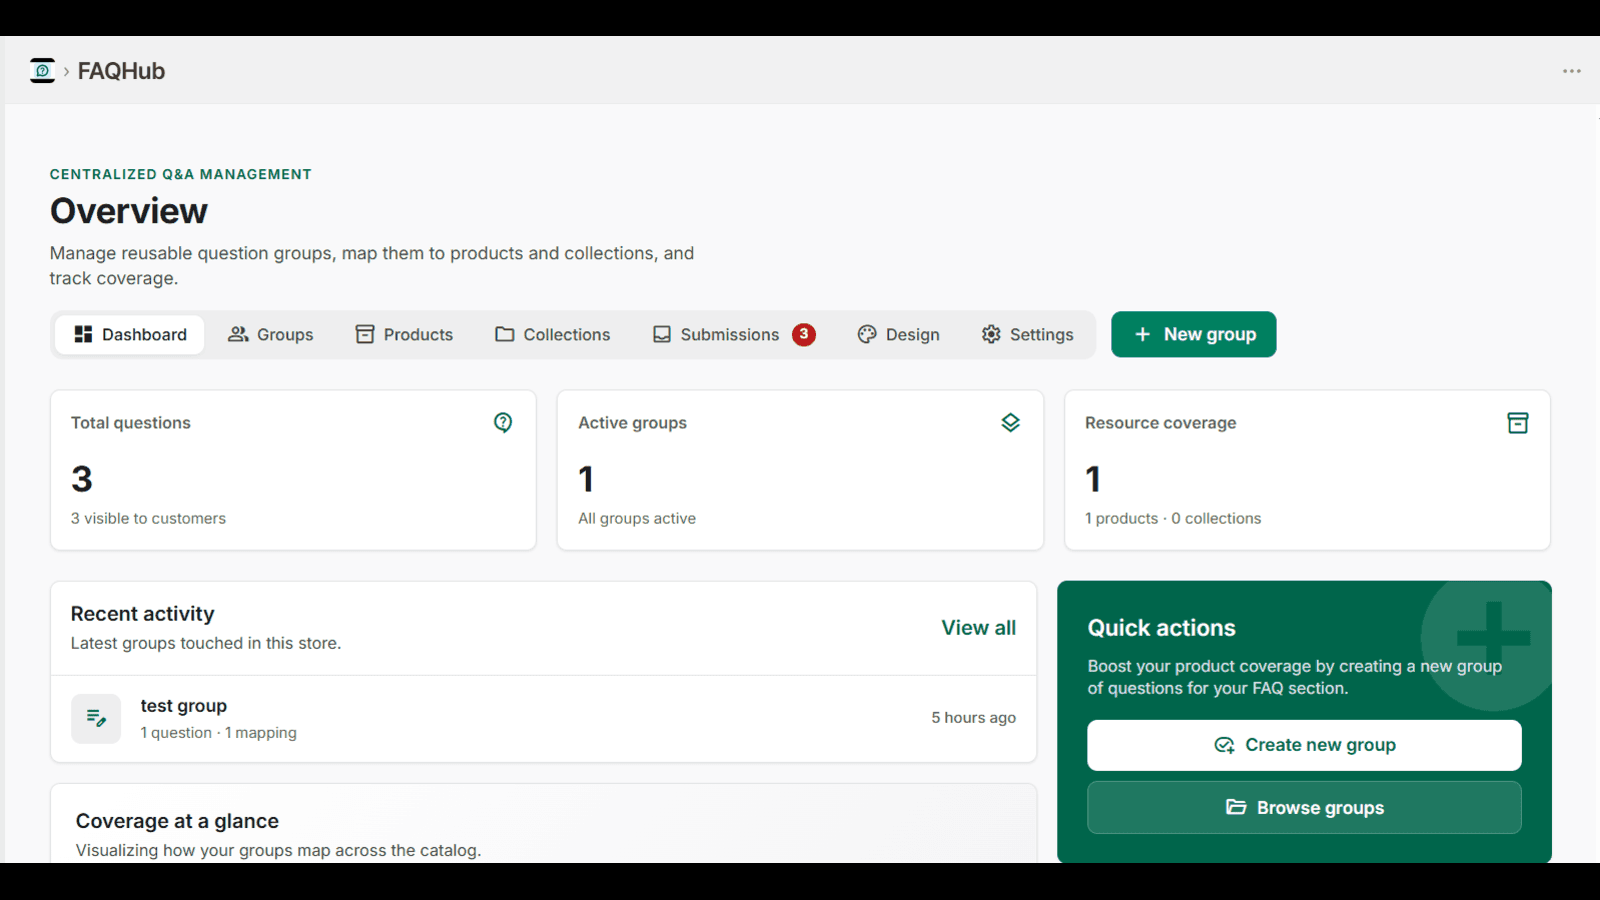The image size is (1600, 900).
Task: Click the test group list-edit icon
Action: pos(96,718)
